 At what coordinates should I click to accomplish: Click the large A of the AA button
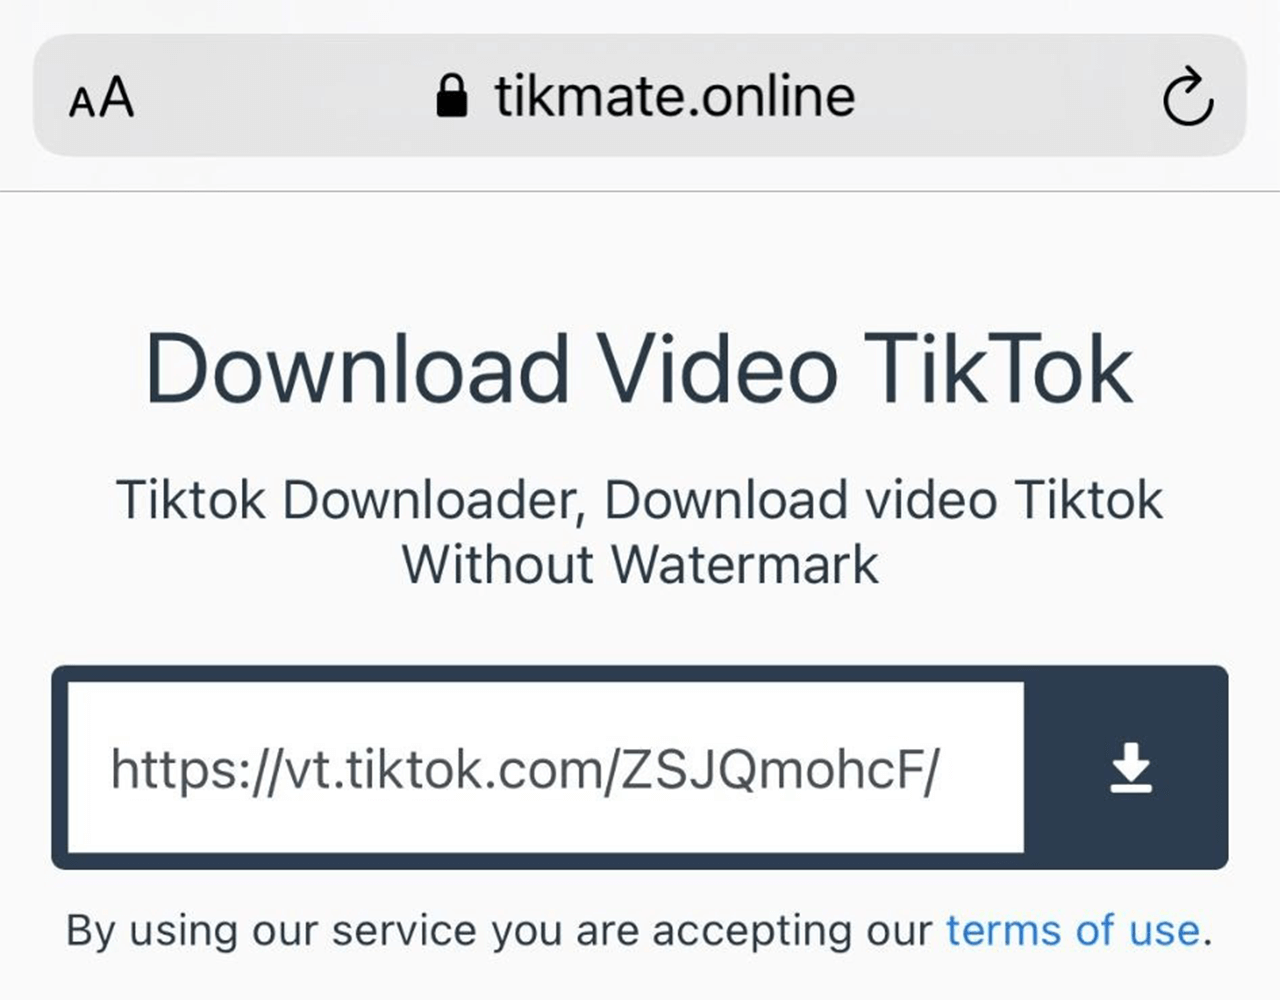116,97
